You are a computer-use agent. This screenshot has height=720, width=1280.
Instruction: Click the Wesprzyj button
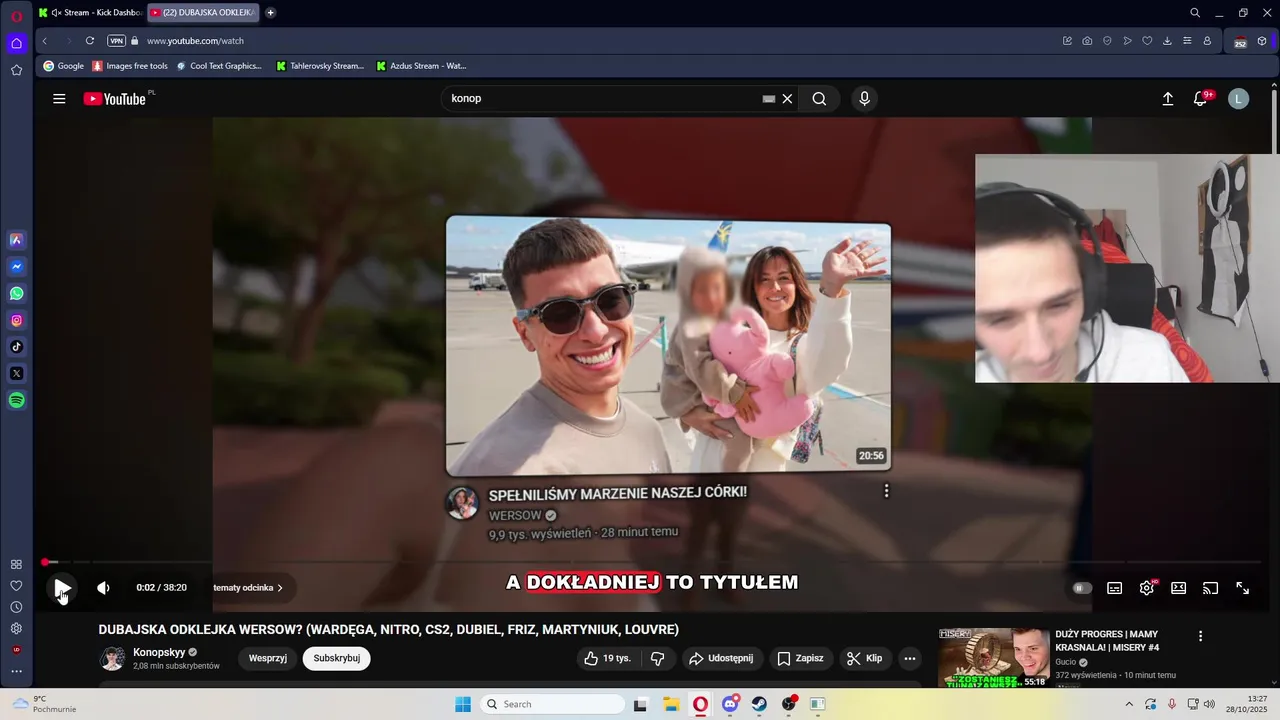coord(268,658)
